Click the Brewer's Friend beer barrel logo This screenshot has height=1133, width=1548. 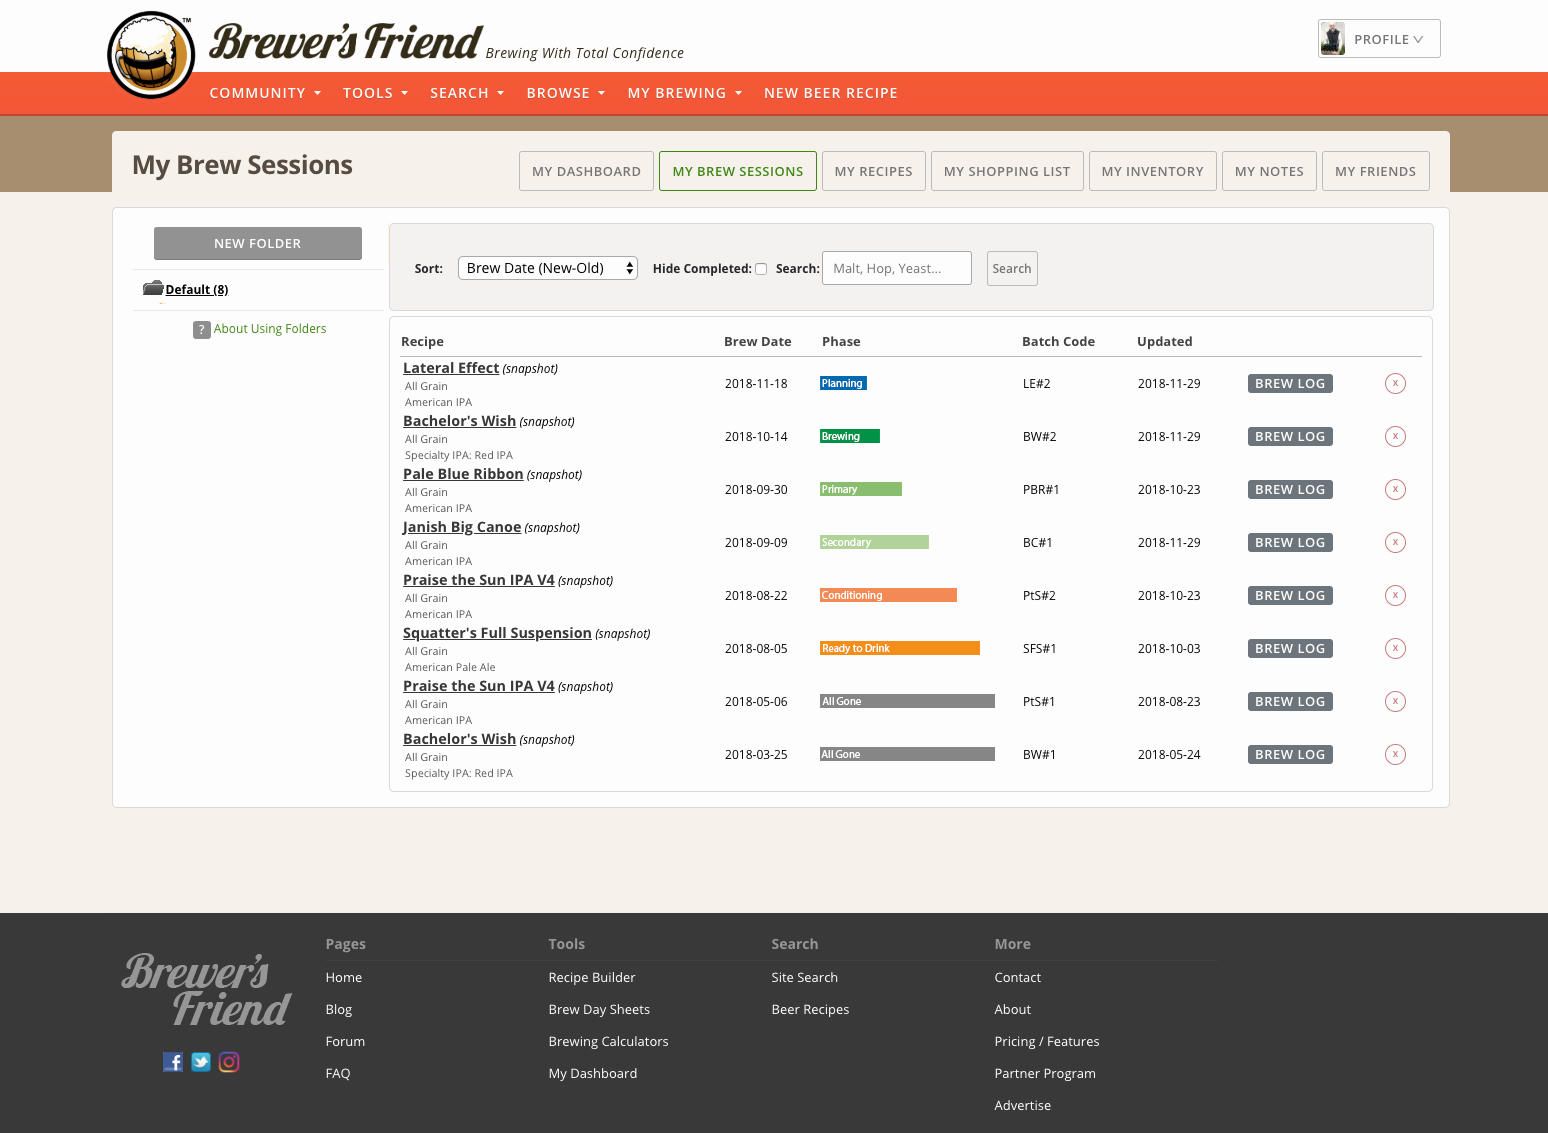(x=151, y=55)
